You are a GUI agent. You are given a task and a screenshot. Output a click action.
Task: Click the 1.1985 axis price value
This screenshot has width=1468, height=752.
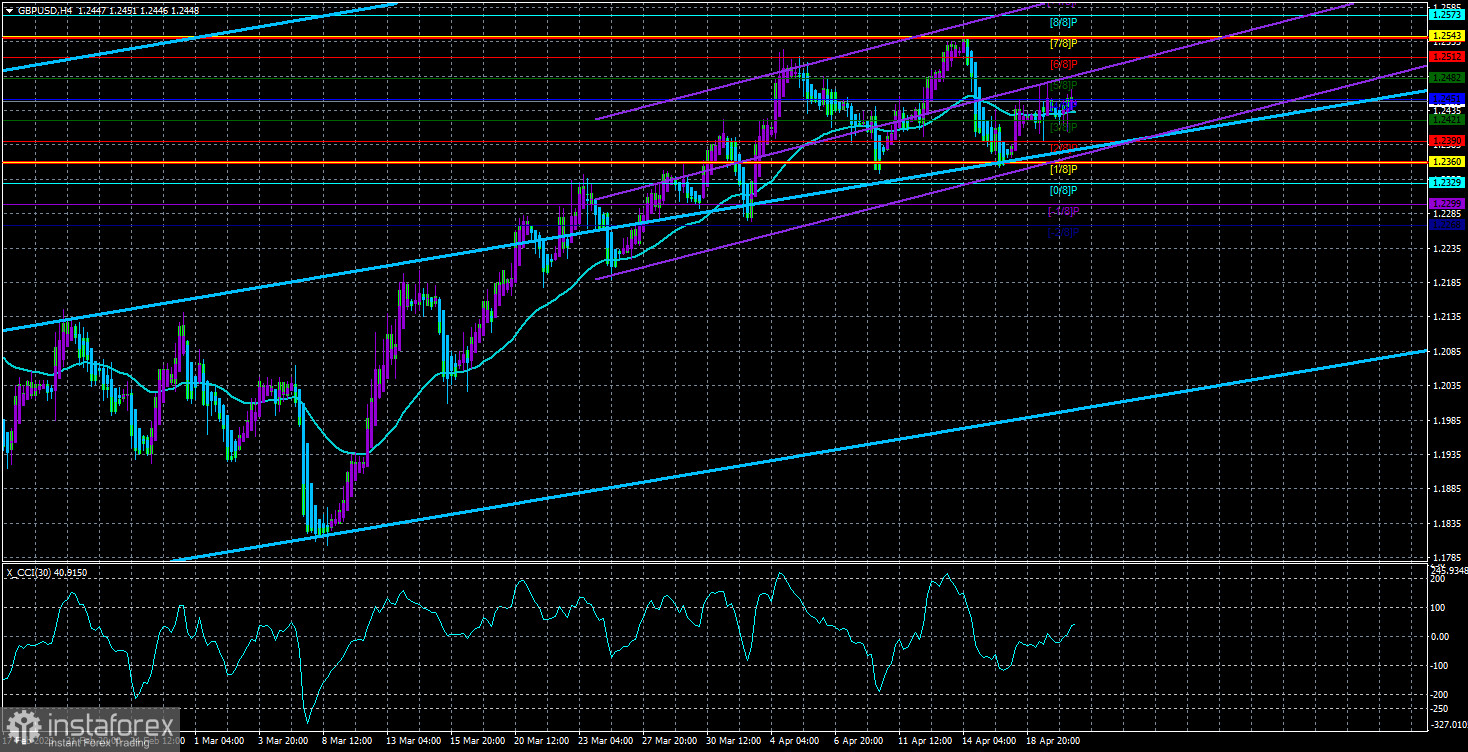pos(1447,420)
